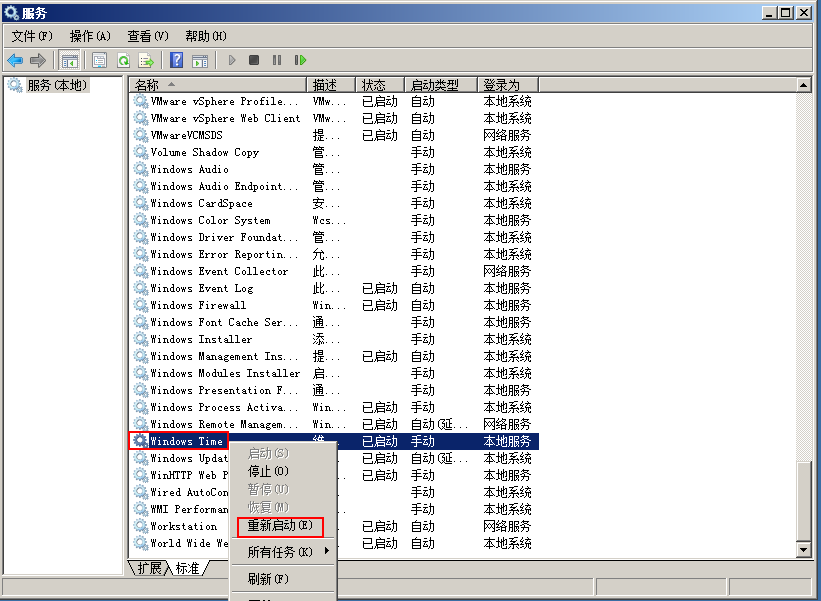Click gear icon of Windows Event Log

[x=140, y=288]
